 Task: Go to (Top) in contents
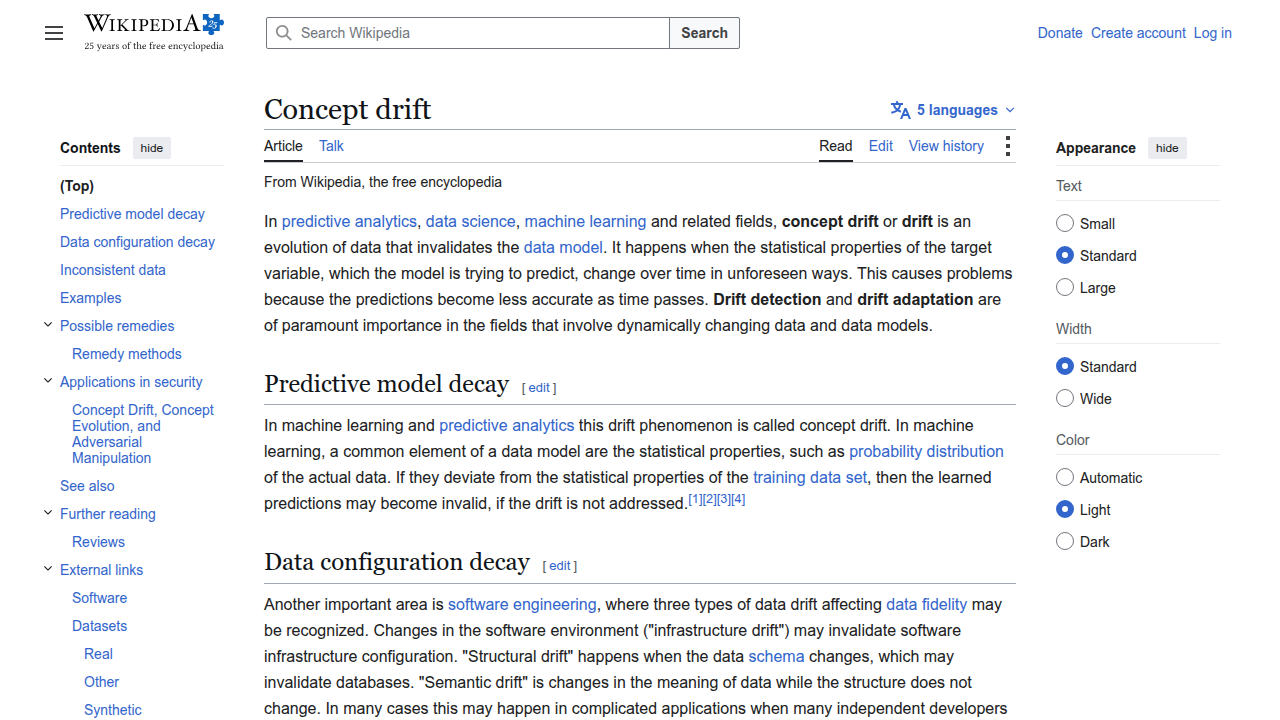point(77,186)
